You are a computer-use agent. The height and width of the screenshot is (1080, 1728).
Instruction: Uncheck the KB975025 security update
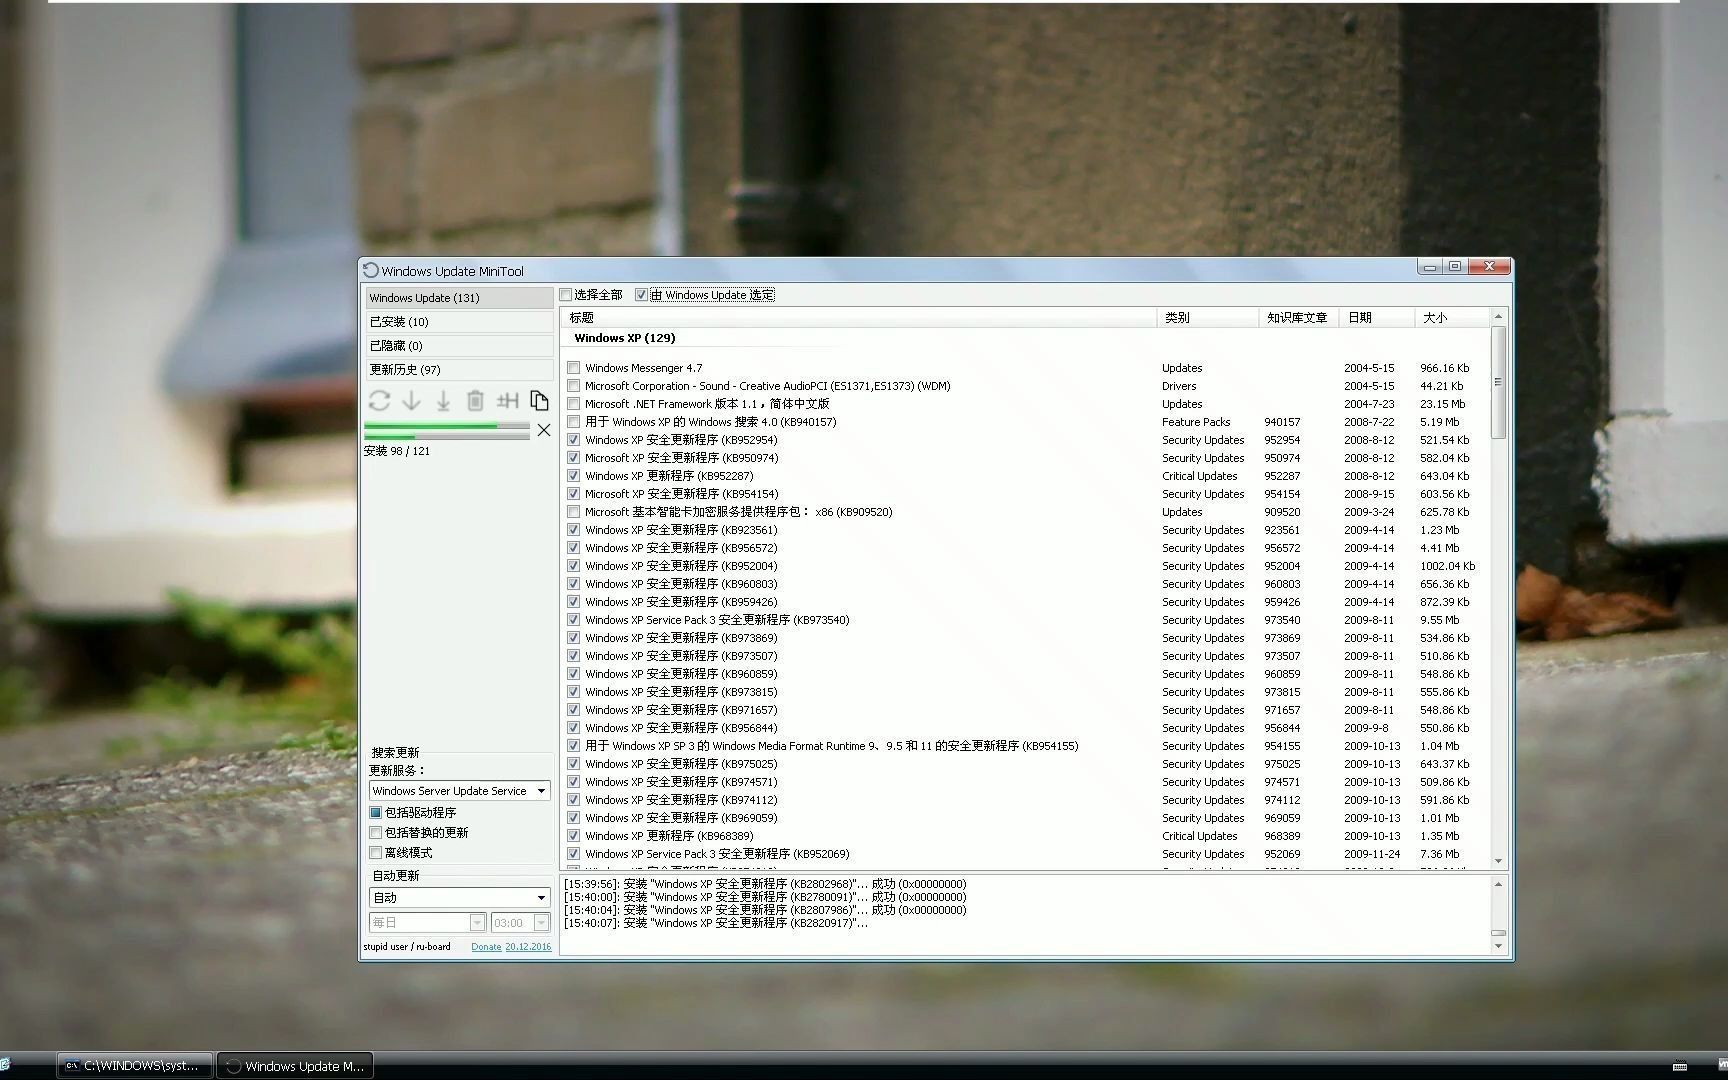coord(574,764)
